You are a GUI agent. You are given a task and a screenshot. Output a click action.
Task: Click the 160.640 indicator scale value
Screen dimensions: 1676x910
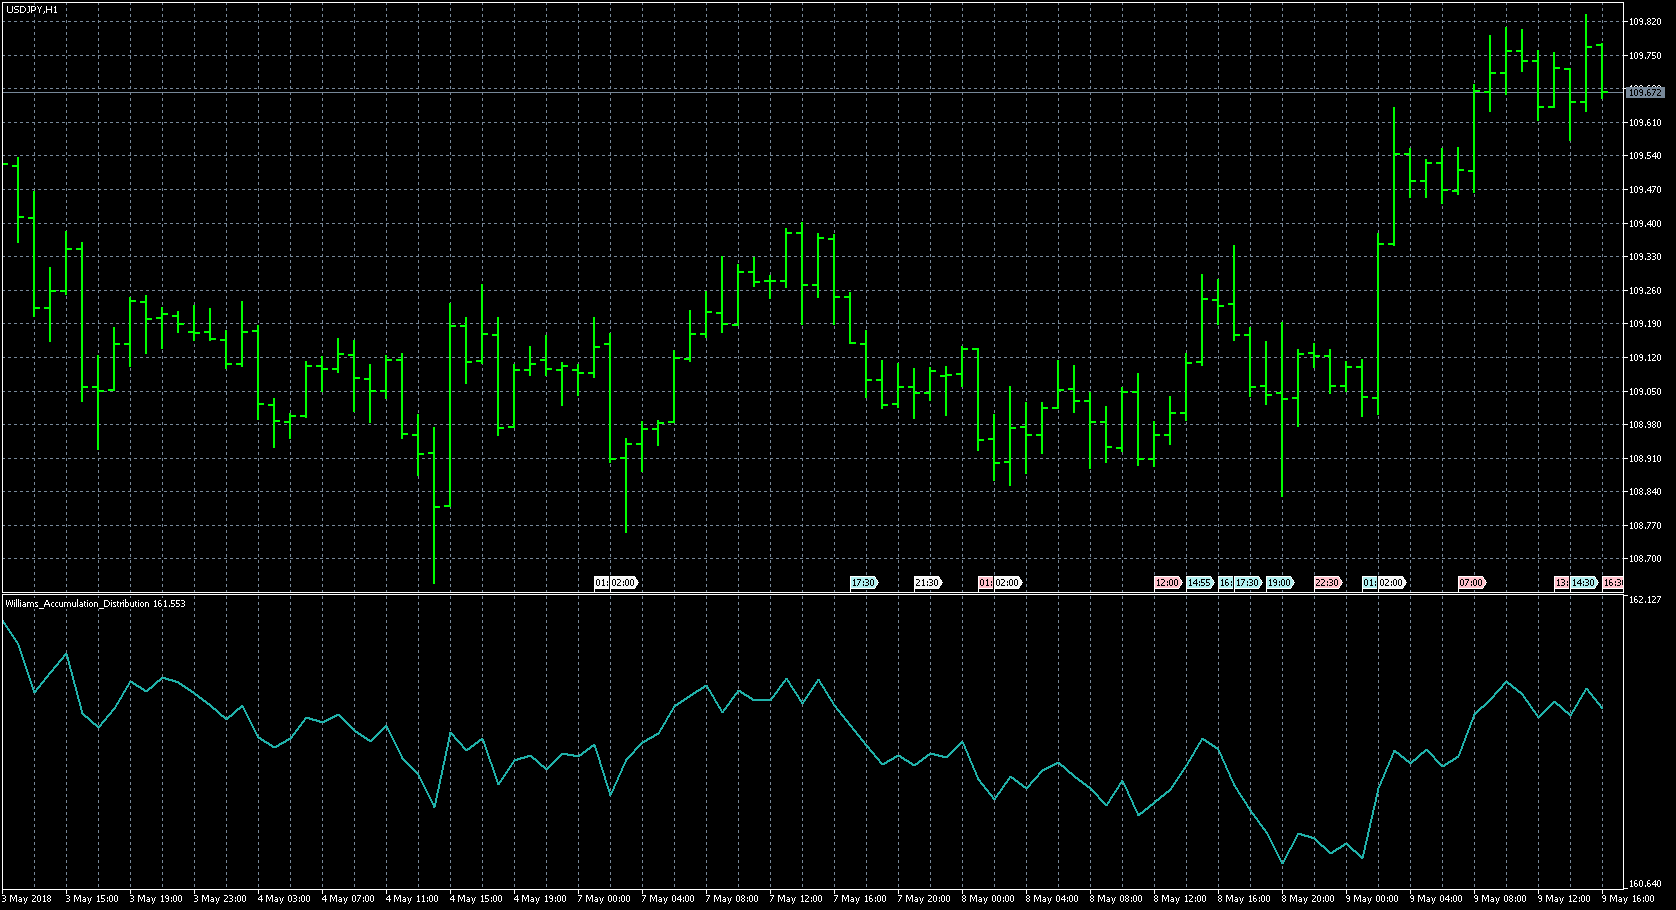pos(1645,884)
